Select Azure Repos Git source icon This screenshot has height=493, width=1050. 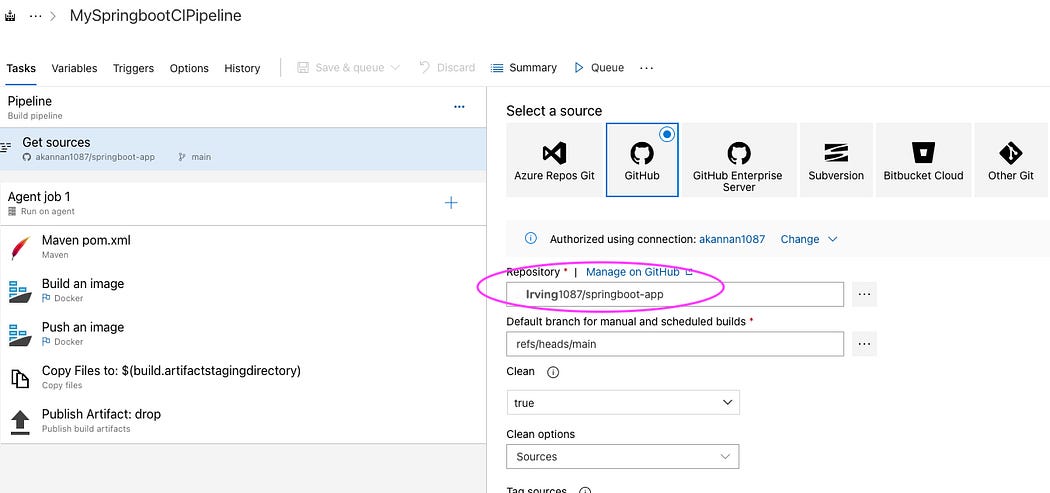[554, 153]
